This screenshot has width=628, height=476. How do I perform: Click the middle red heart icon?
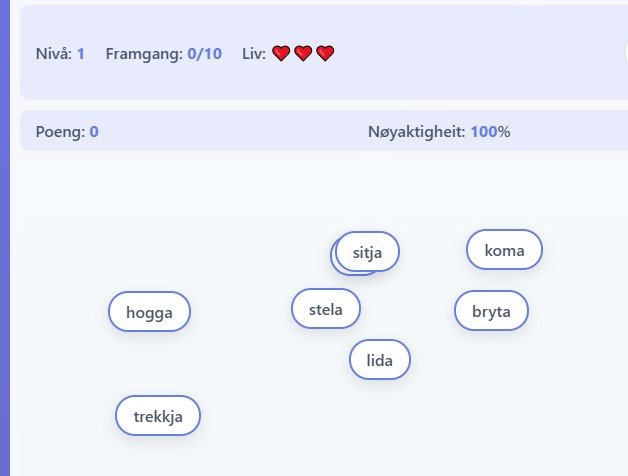[303, 53]
